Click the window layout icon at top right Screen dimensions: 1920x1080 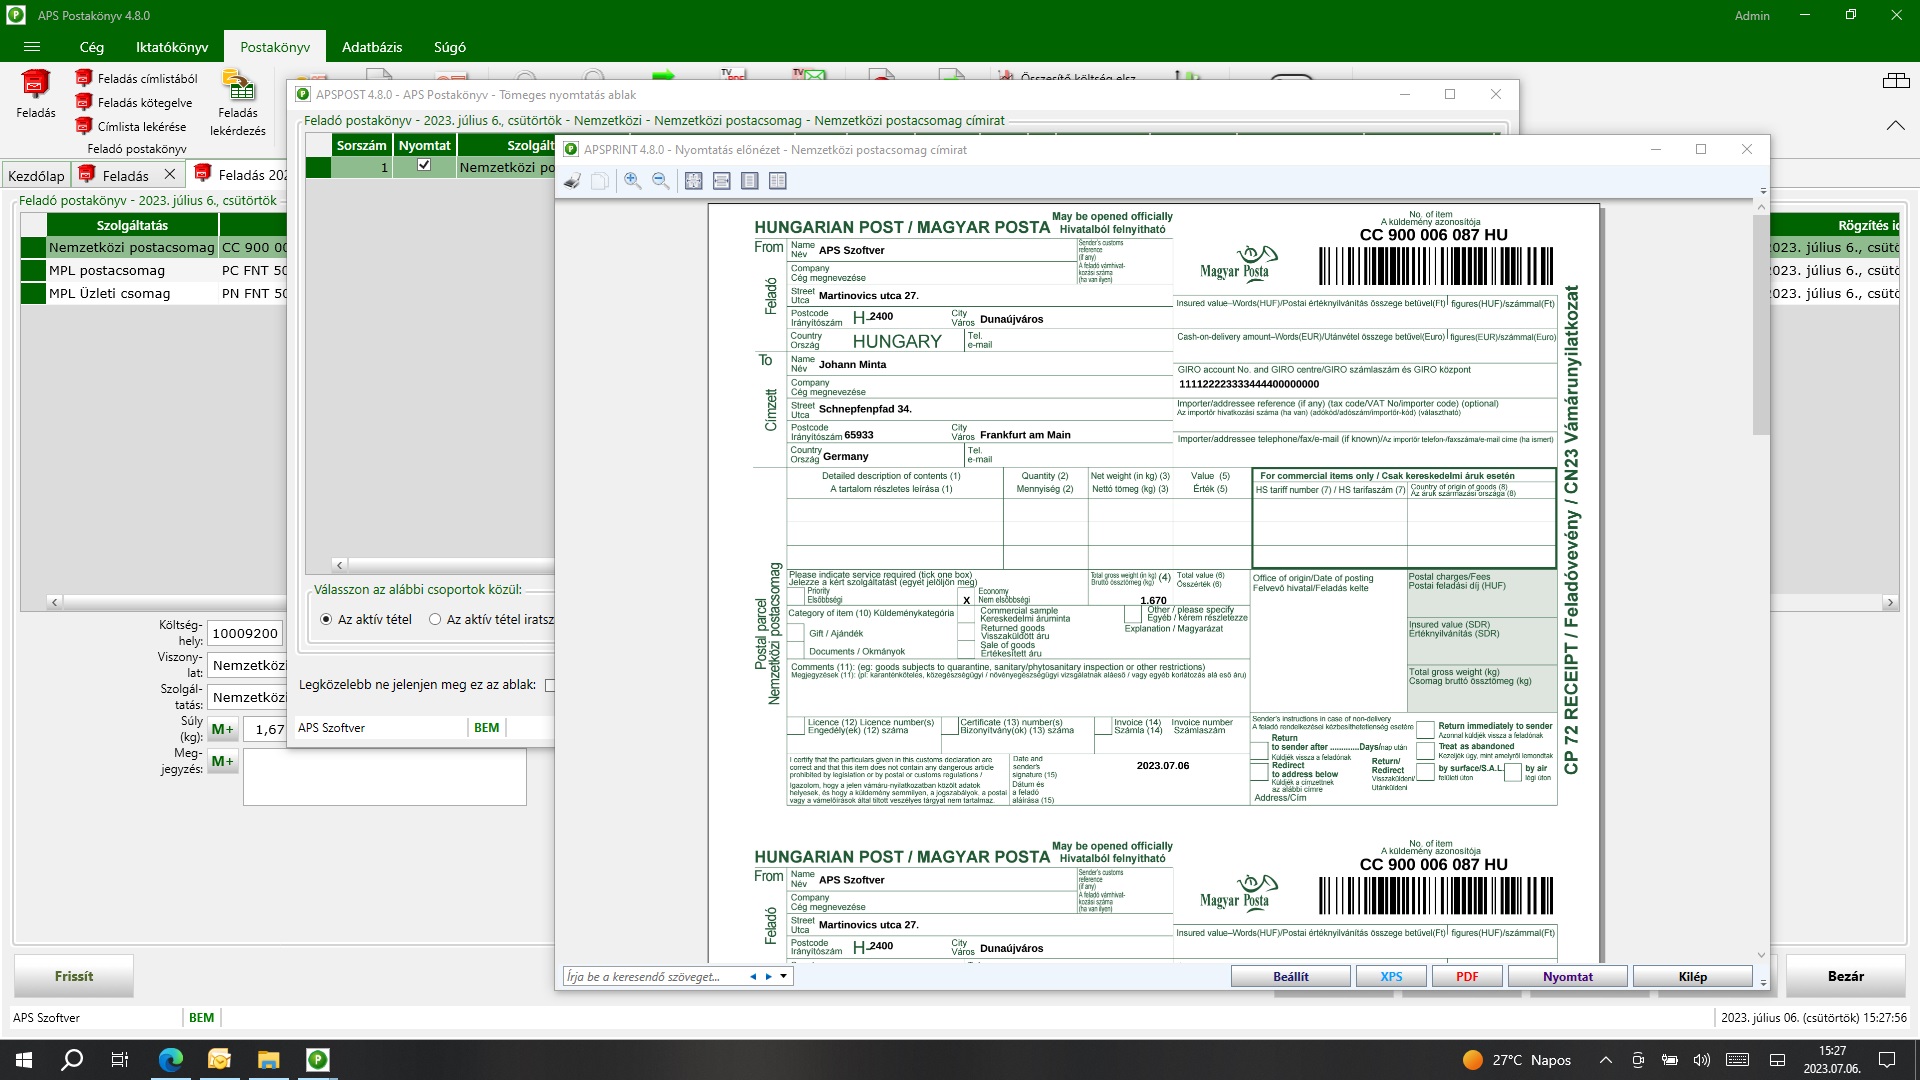click(1896, 81)
